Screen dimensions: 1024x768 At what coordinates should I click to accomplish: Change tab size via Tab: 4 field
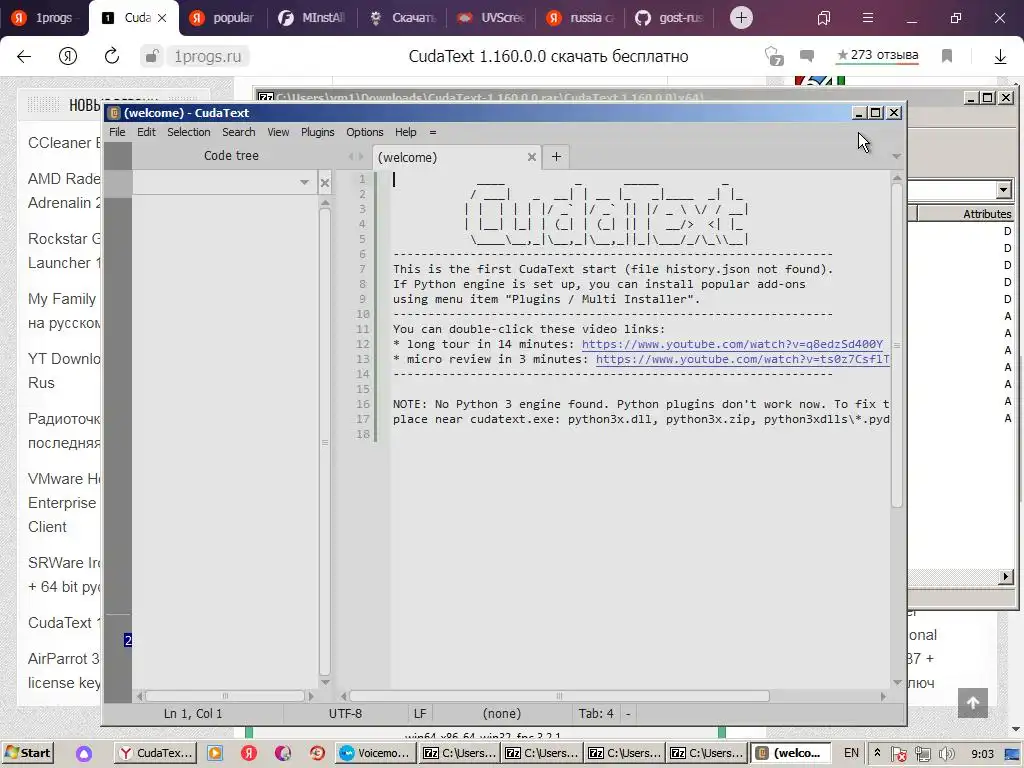[x=596, y=714]
